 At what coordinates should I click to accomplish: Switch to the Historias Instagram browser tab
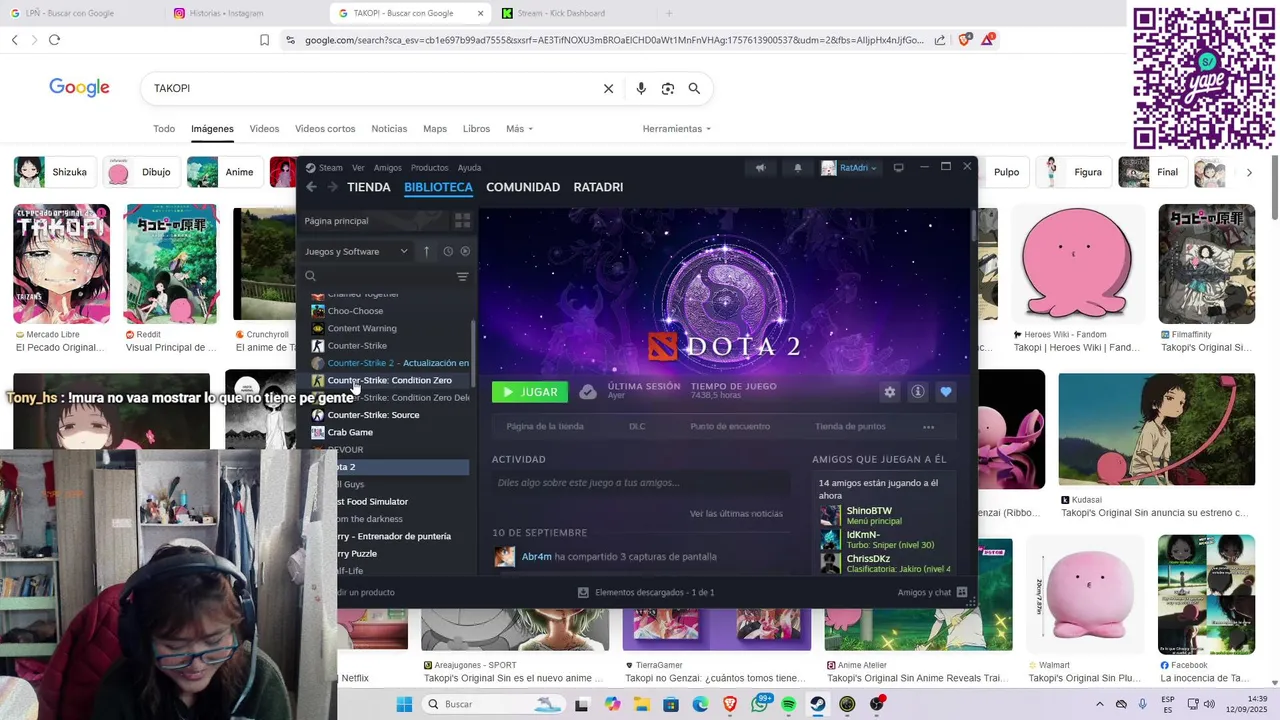coord(227,13)
